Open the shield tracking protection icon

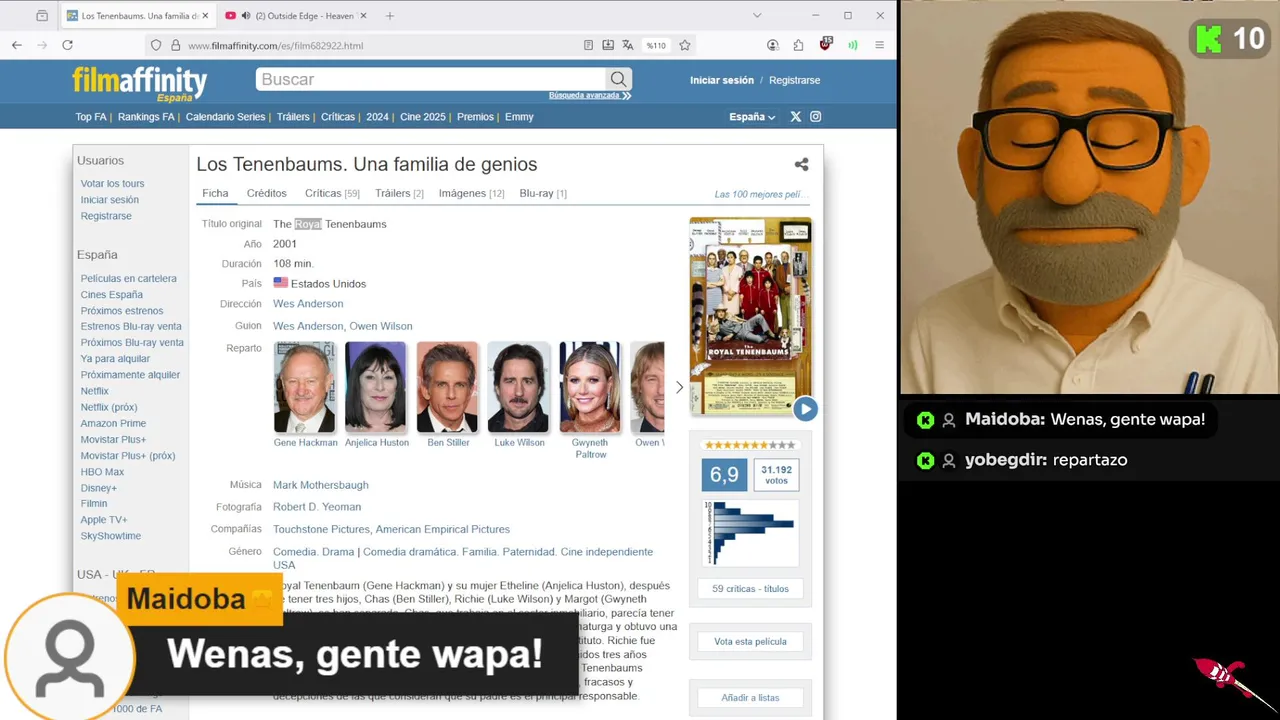[156, 45]
